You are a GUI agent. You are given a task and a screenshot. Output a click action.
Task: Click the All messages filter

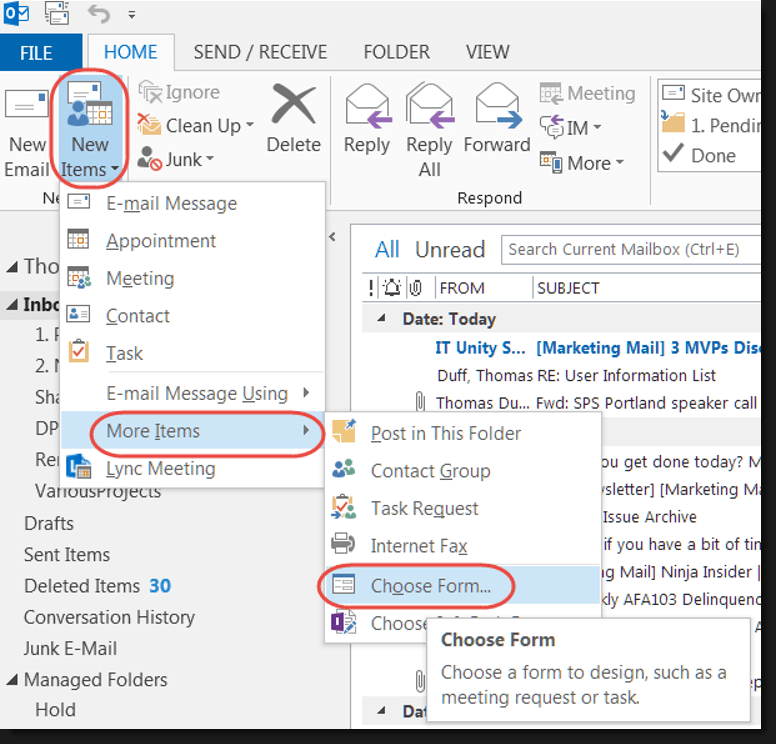click(x=387, y=249)
